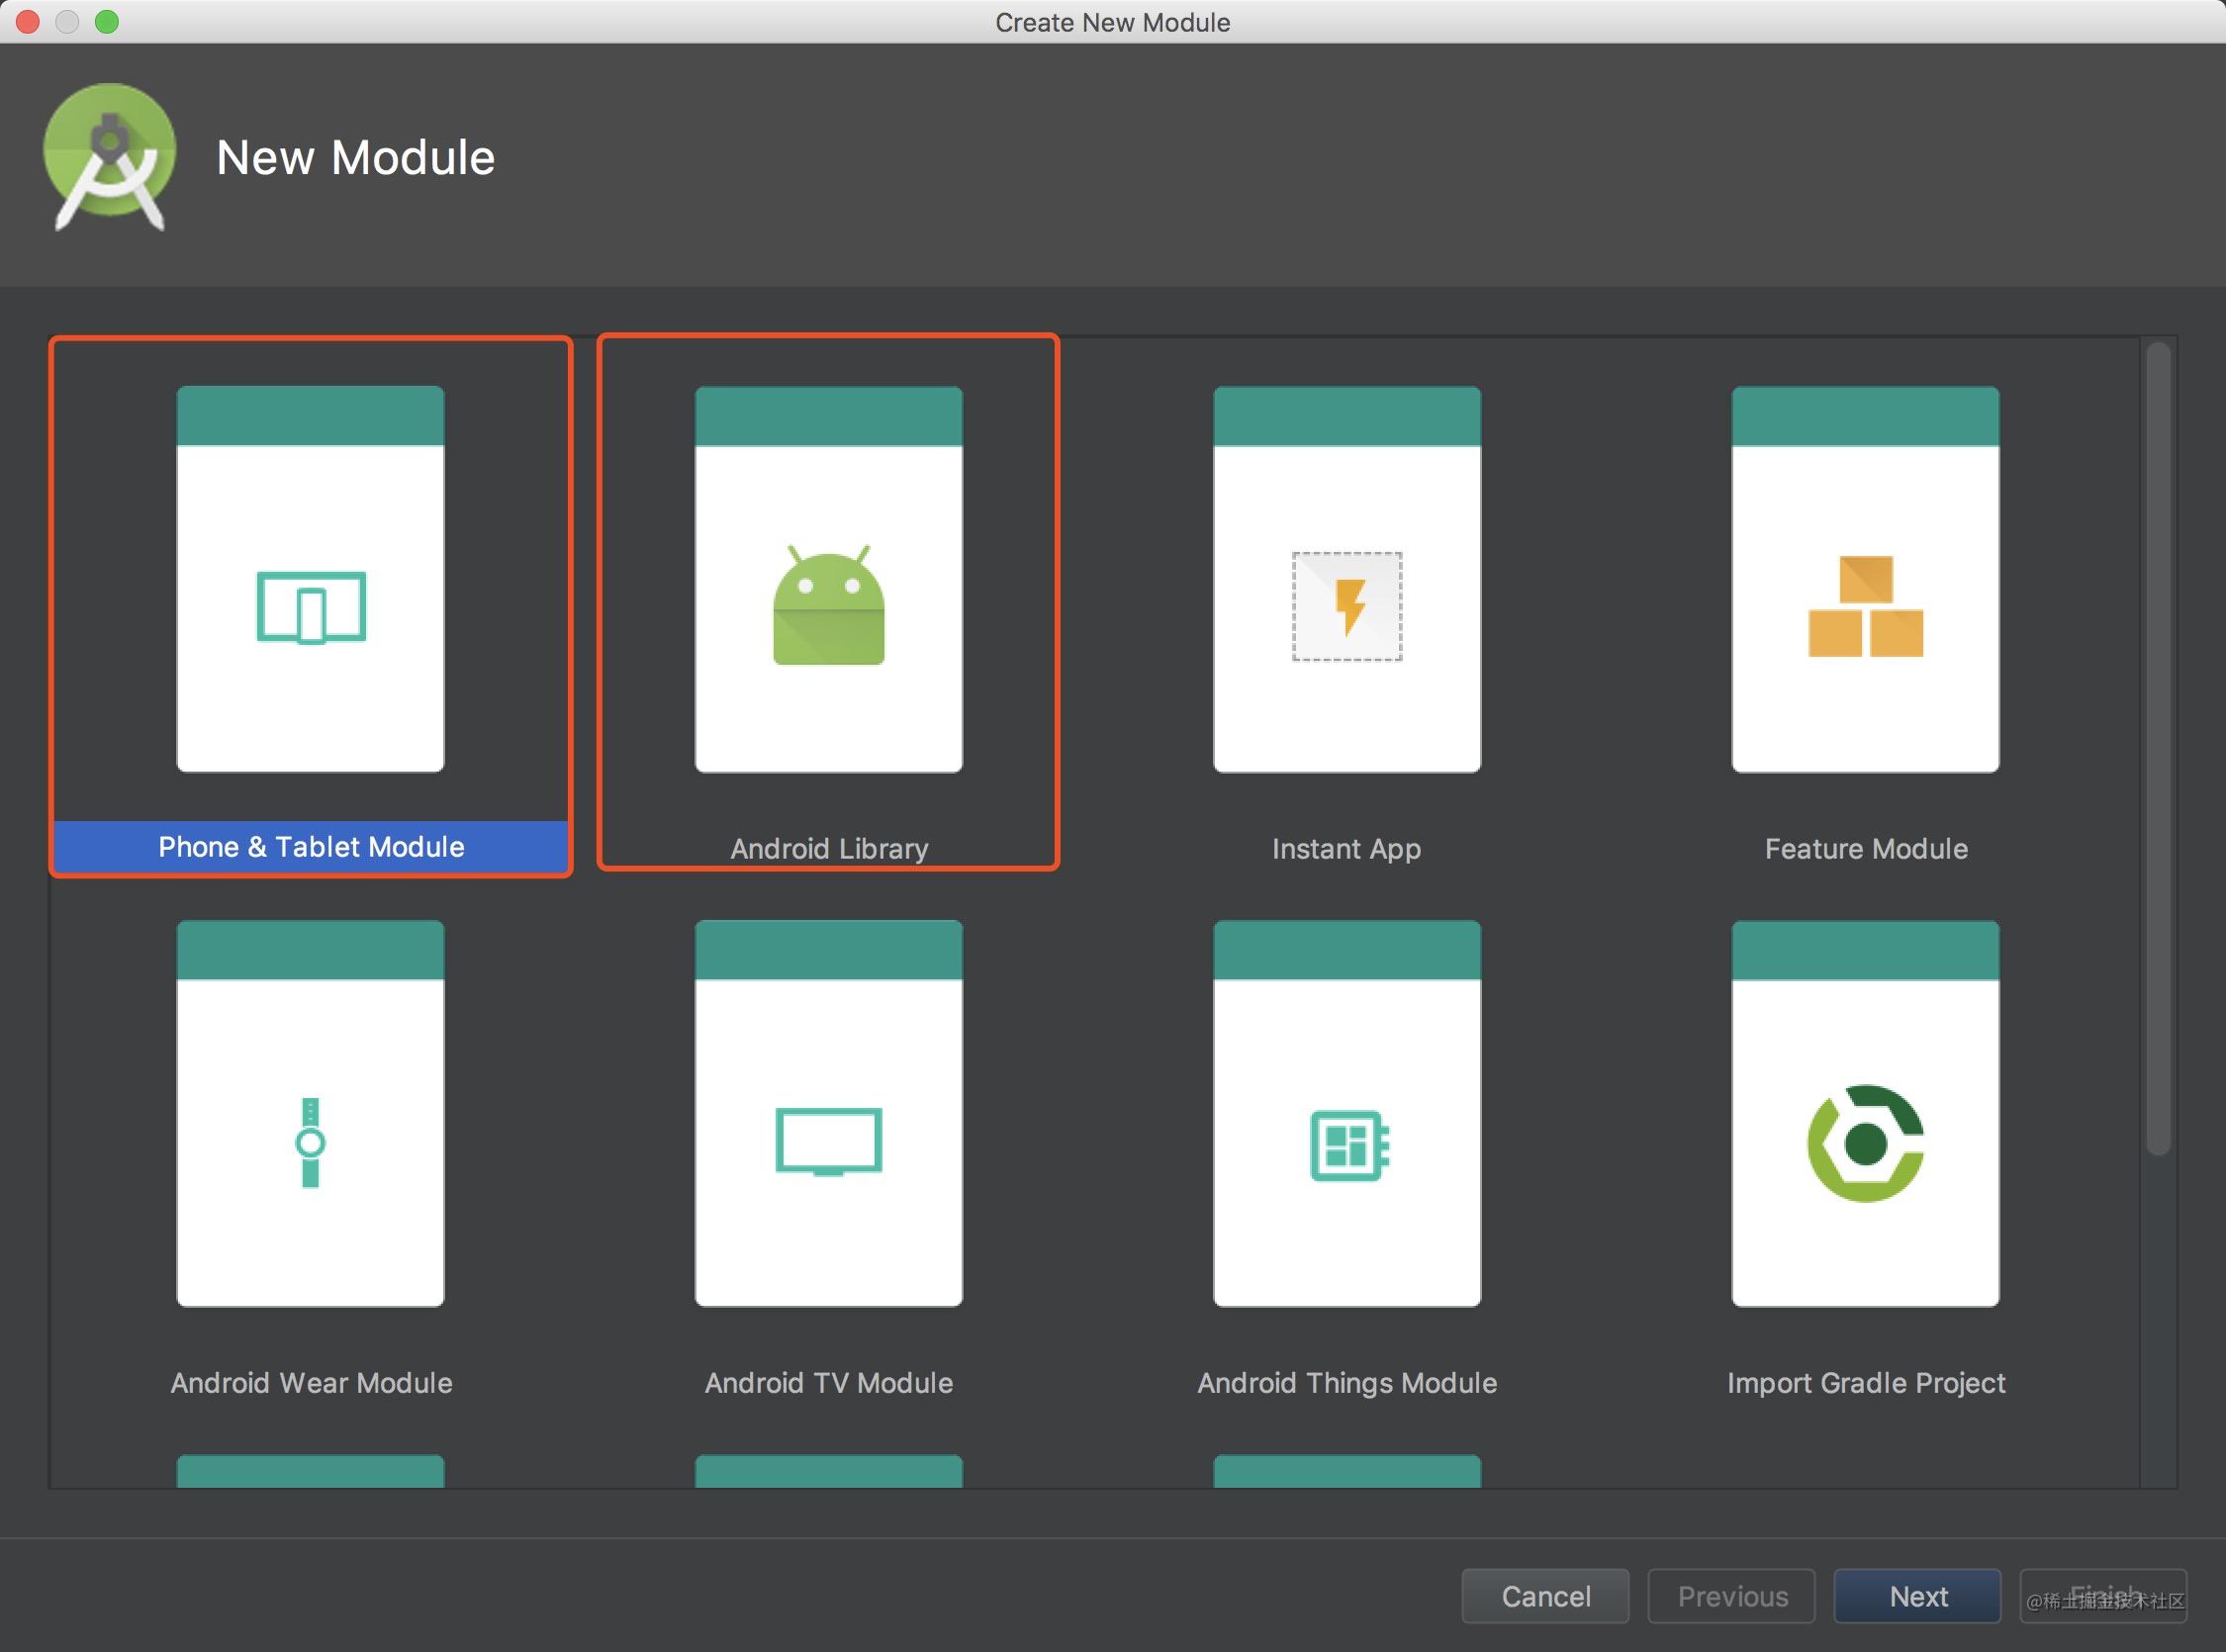Screen dimensions: 2226x1652
Task: Click the Android Things Module label
Action: point(1347,1382)
